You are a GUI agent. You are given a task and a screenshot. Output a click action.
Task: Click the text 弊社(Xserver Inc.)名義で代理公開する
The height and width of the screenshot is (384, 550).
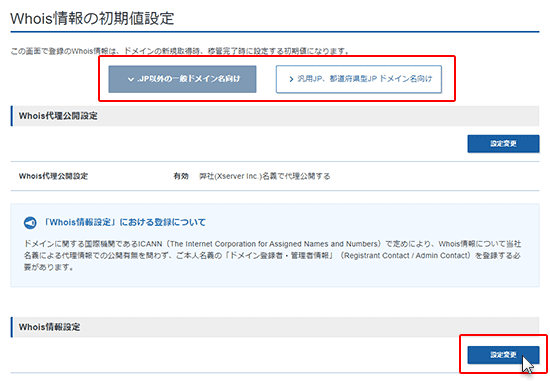[x=264, y=176]
